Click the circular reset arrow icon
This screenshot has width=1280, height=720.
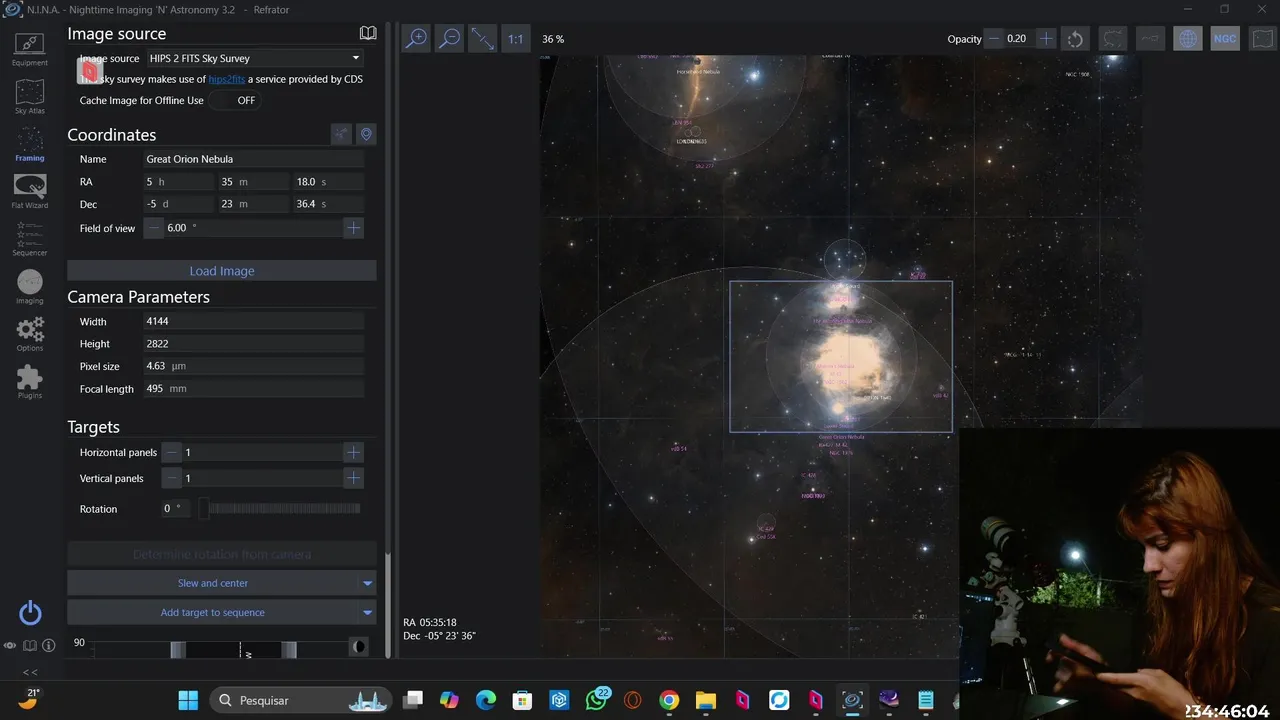pyautogui.click(x=1075, y=39)
